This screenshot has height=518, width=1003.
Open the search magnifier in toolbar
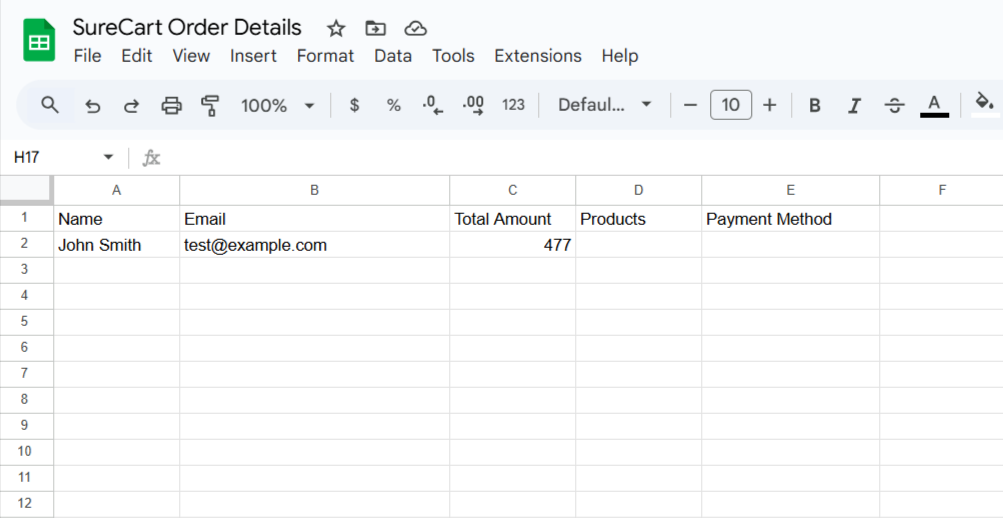50,105
